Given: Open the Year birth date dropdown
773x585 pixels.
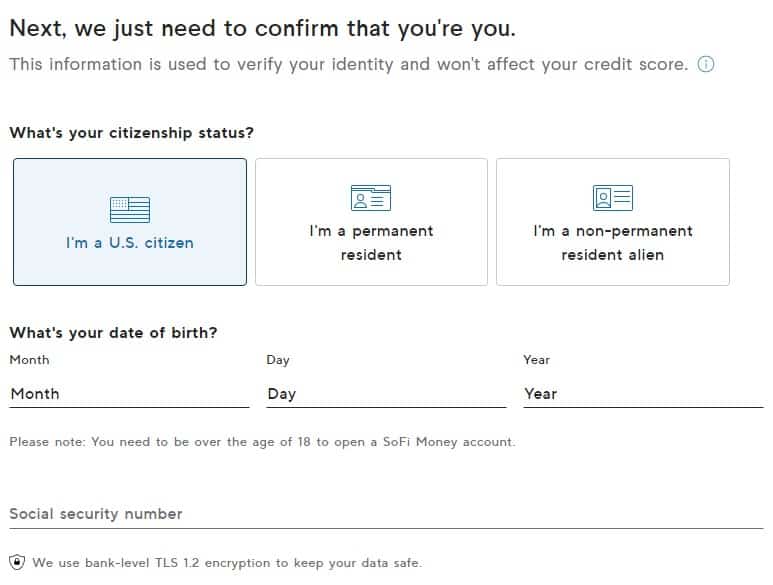Looking at the screenshot, I should pos(643,394).
